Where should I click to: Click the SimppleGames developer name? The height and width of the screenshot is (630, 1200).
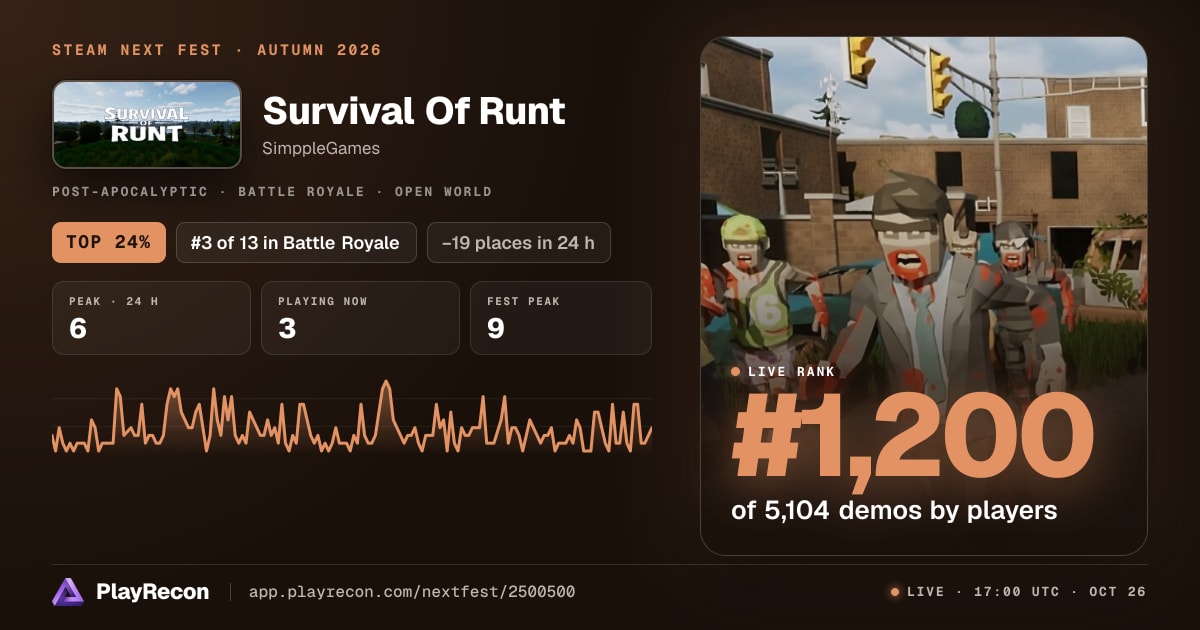(x=321, y=148)
